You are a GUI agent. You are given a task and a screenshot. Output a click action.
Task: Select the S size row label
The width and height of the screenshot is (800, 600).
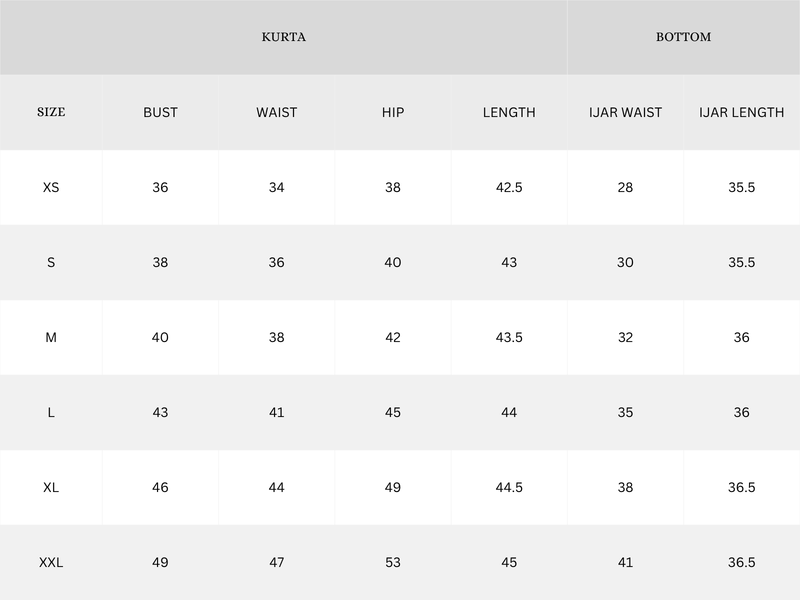(x=51, y=262)
